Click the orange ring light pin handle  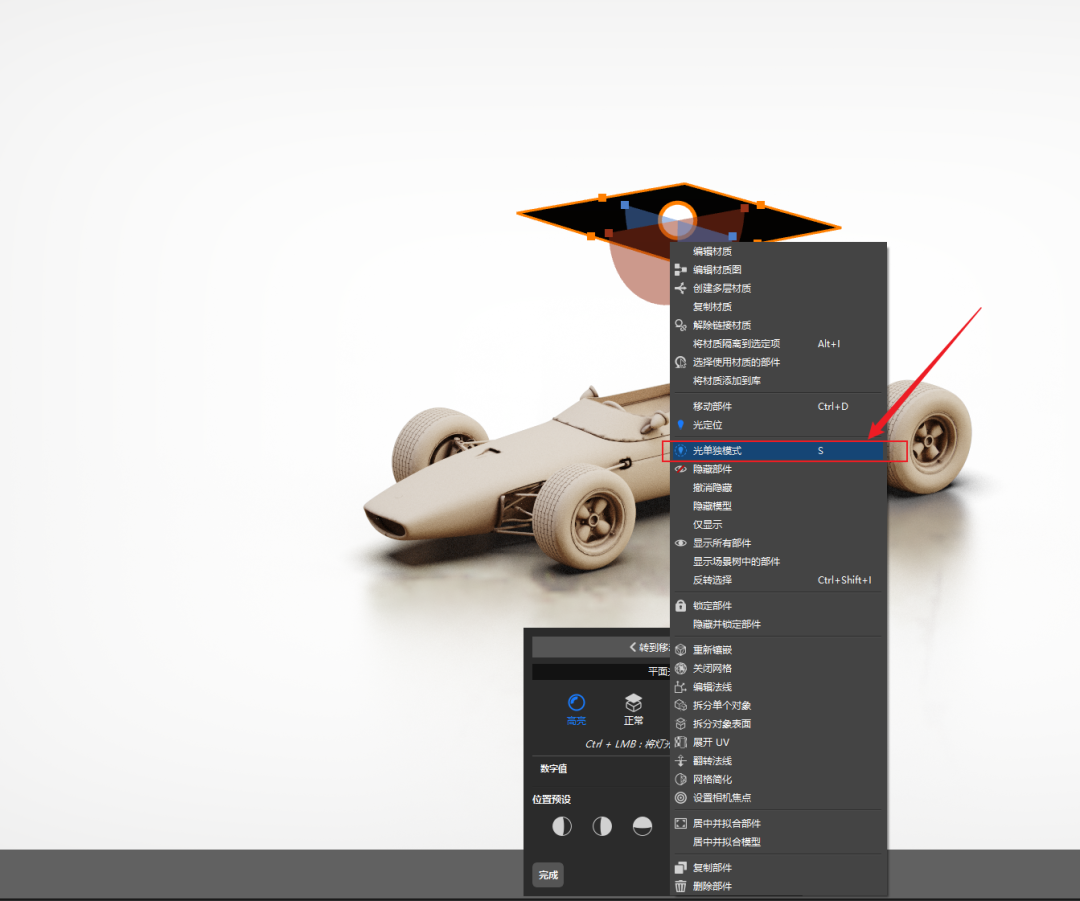click(677, 220)
